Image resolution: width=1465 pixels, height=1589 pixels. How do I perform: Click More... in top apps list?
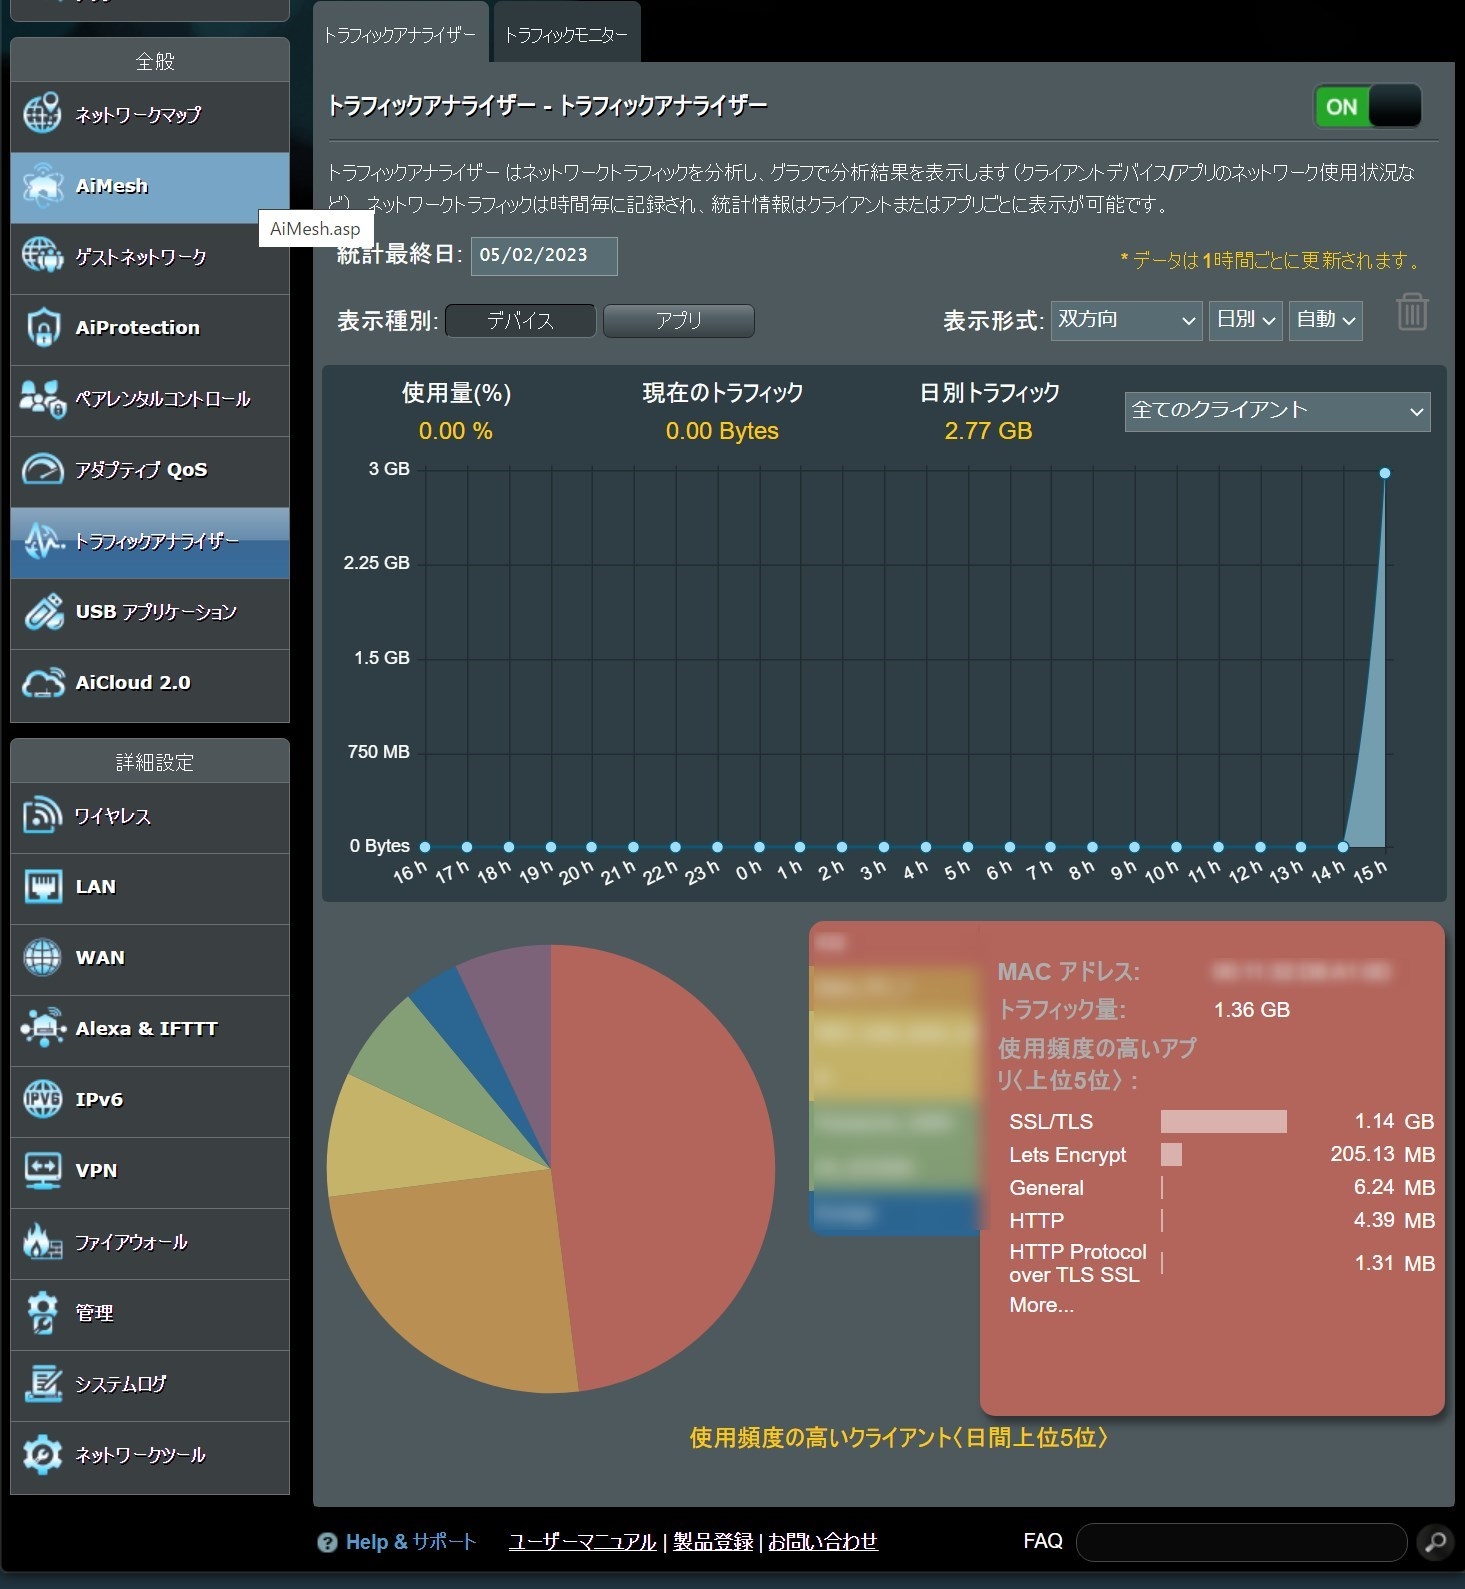coord(1041,1305)
